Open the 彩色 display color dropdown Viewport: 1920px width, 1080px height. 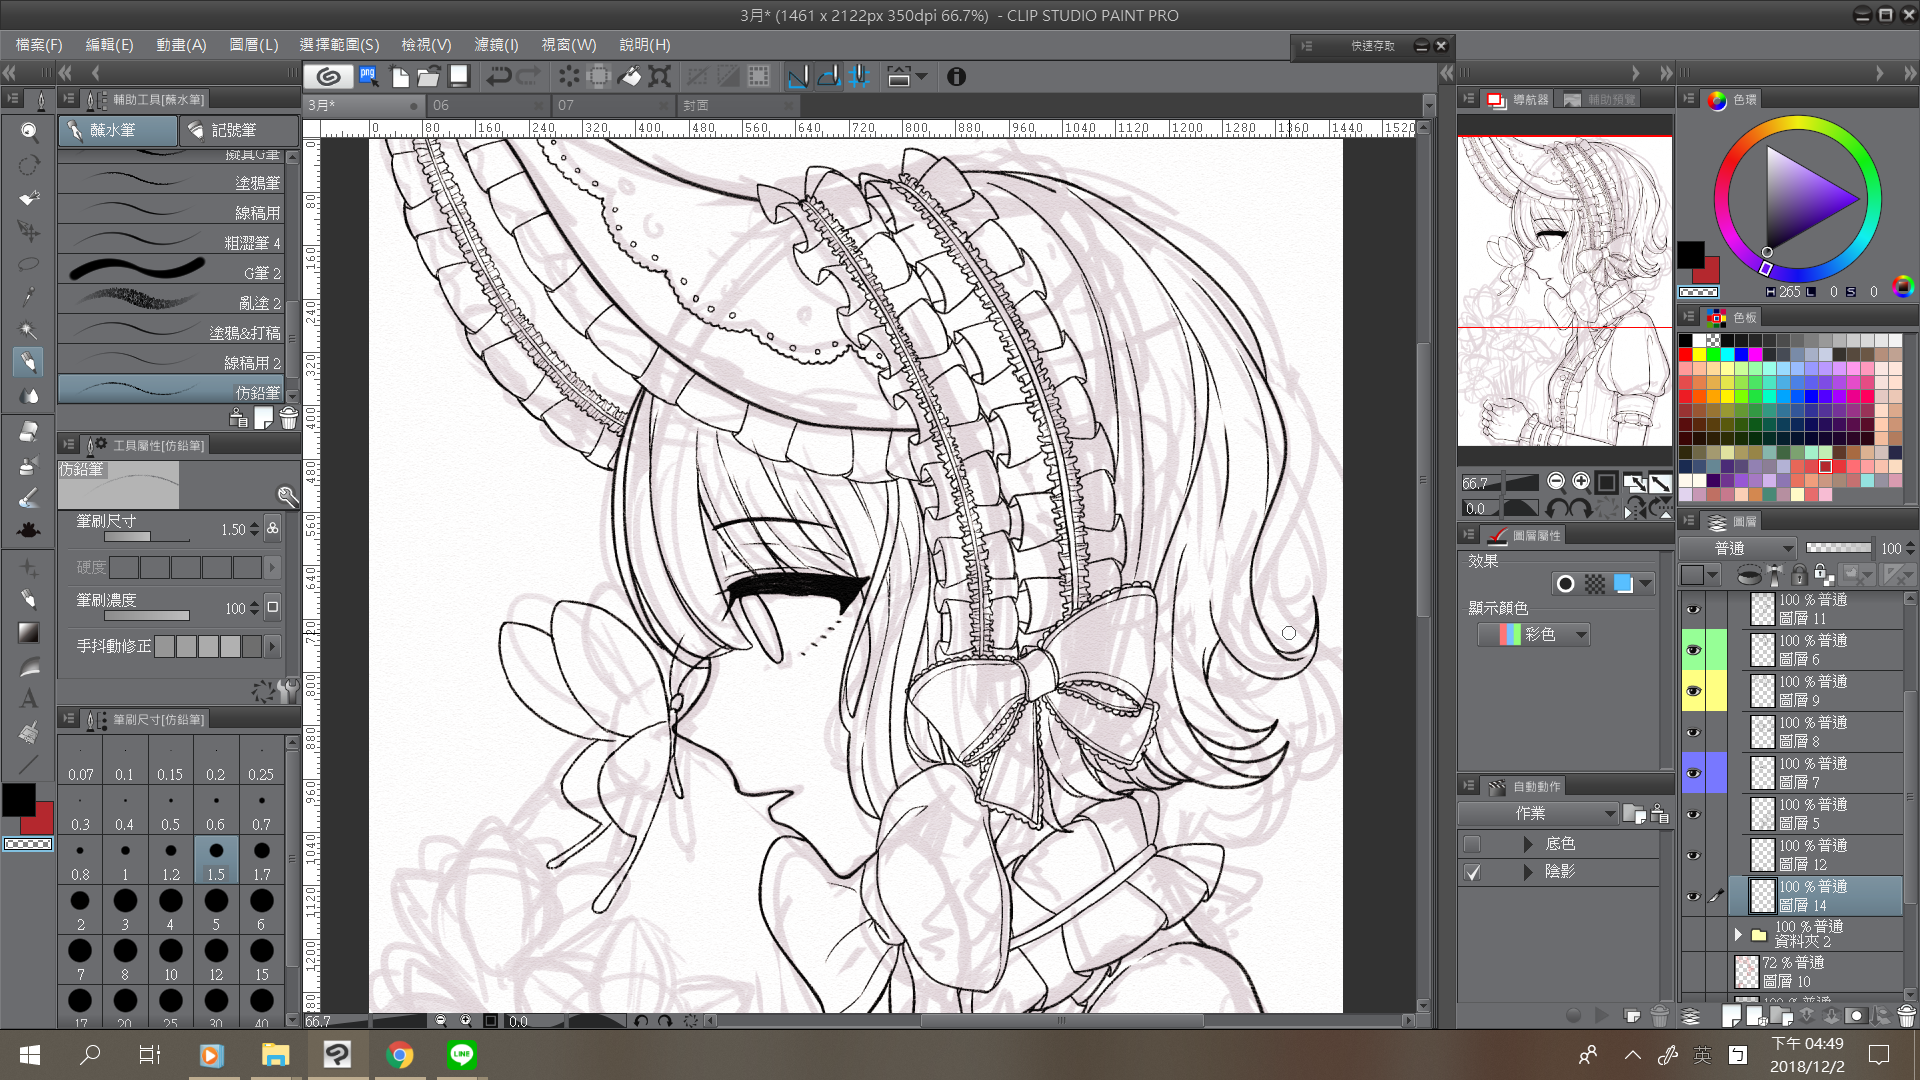coord(1534,634)
